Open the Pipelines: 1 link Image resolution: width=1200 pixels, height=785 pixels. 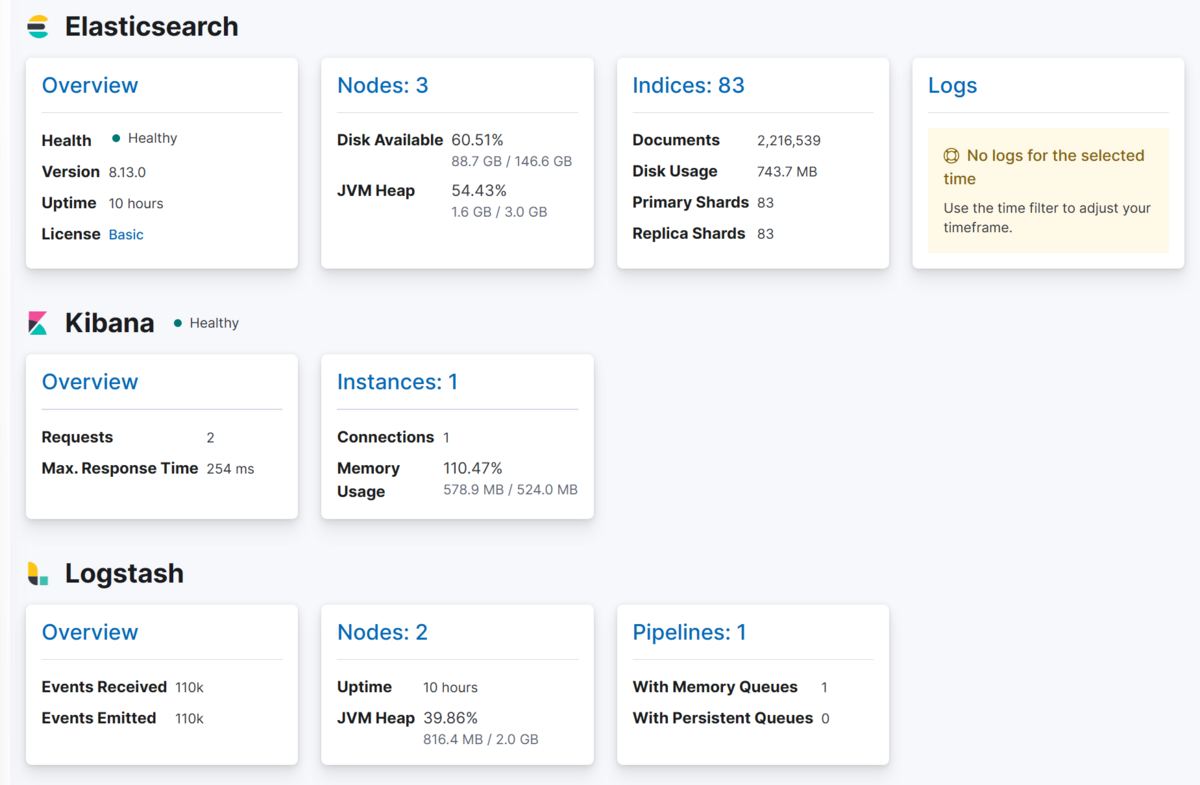tap(690, 632)
